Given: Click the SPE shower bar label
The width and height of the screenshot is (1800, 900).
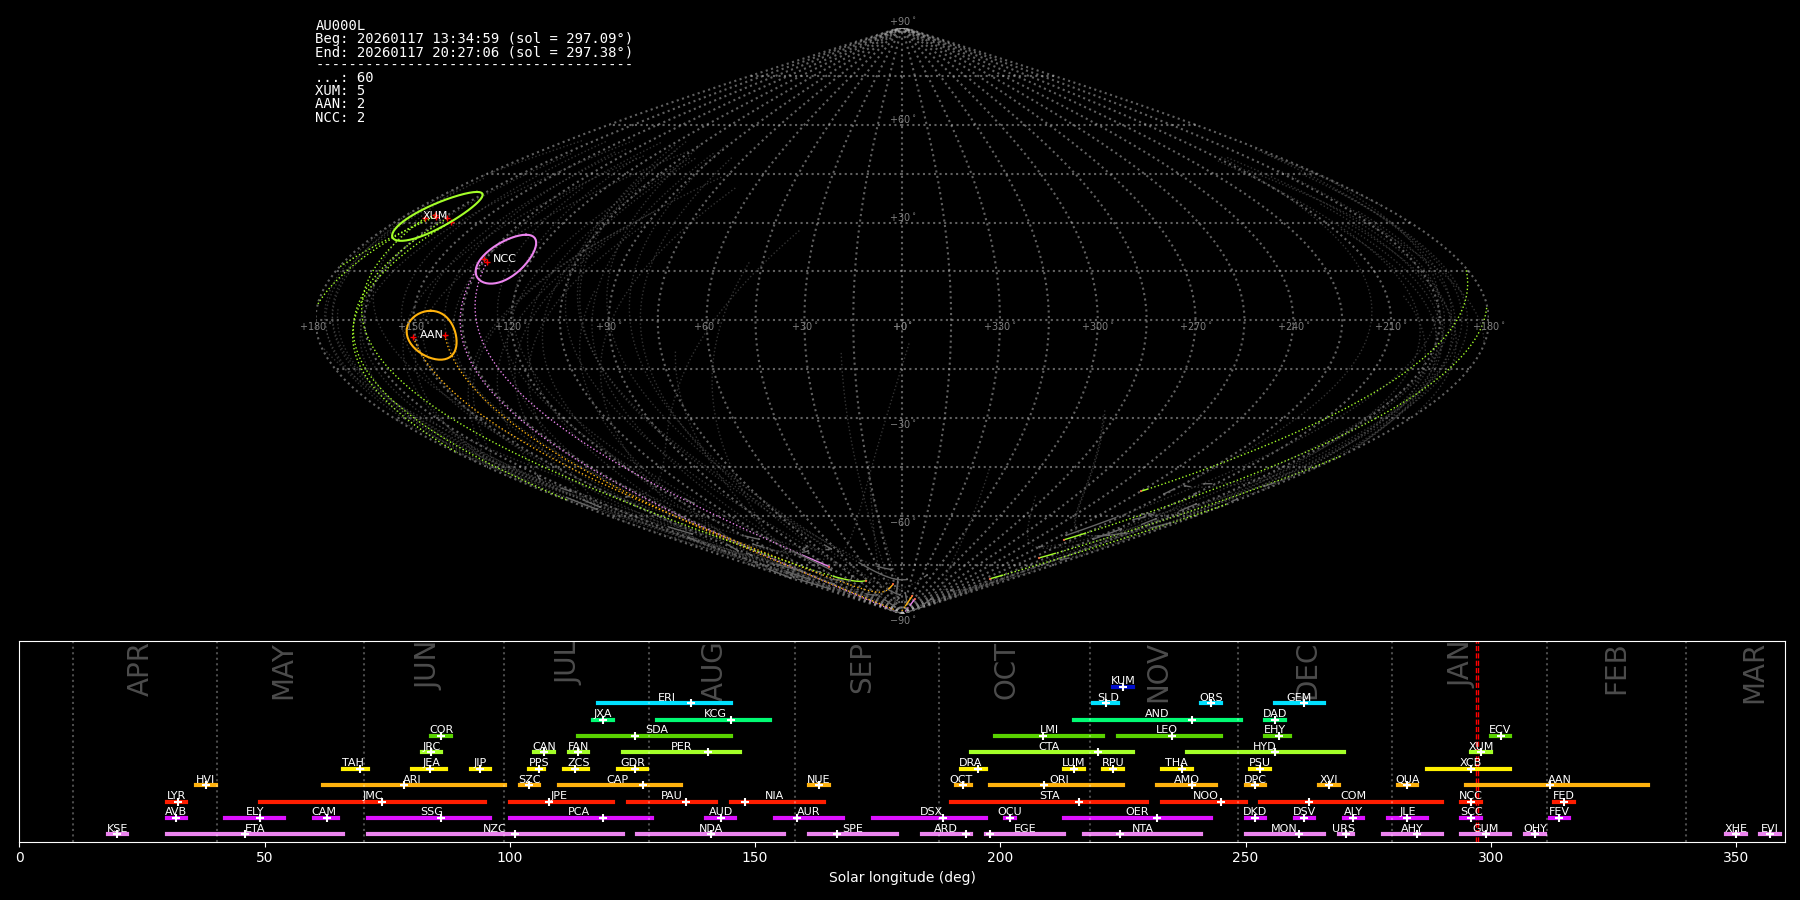Looking at the screenshot, I should 853,829.
